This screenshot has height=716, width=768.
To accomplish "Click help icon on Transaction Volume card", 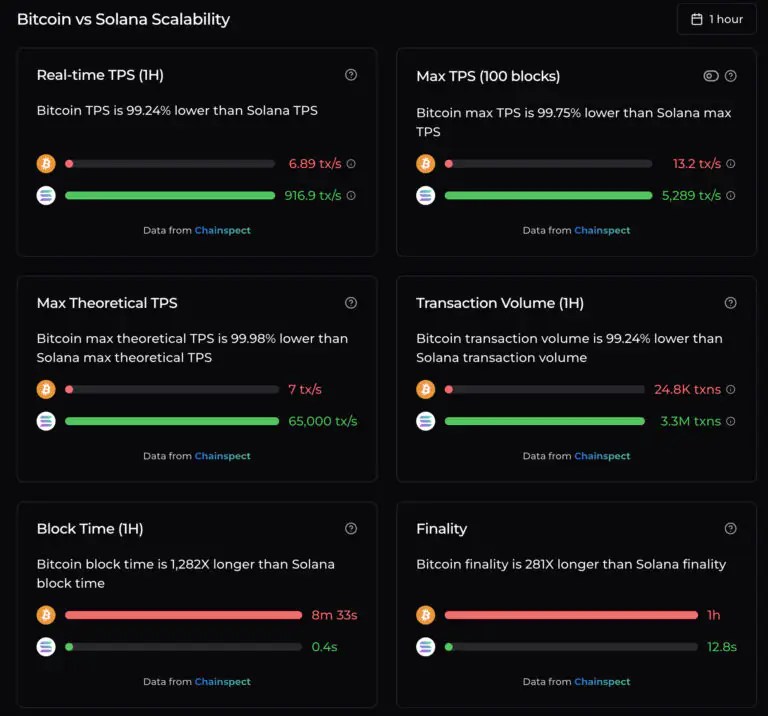I will click(x=731, y=303).
